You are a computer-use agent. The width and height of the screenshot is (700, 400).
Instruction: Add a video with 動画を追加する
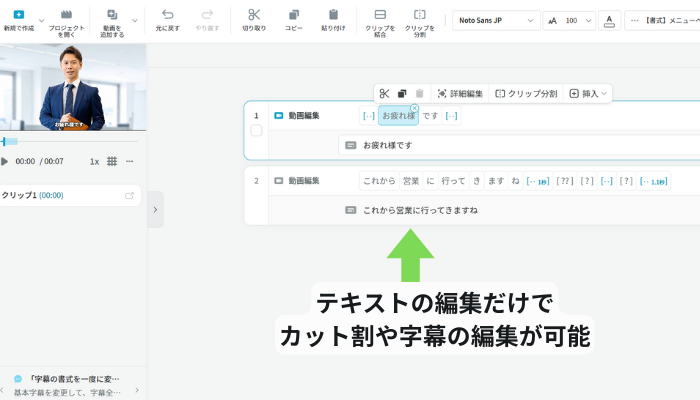[112, 23]
